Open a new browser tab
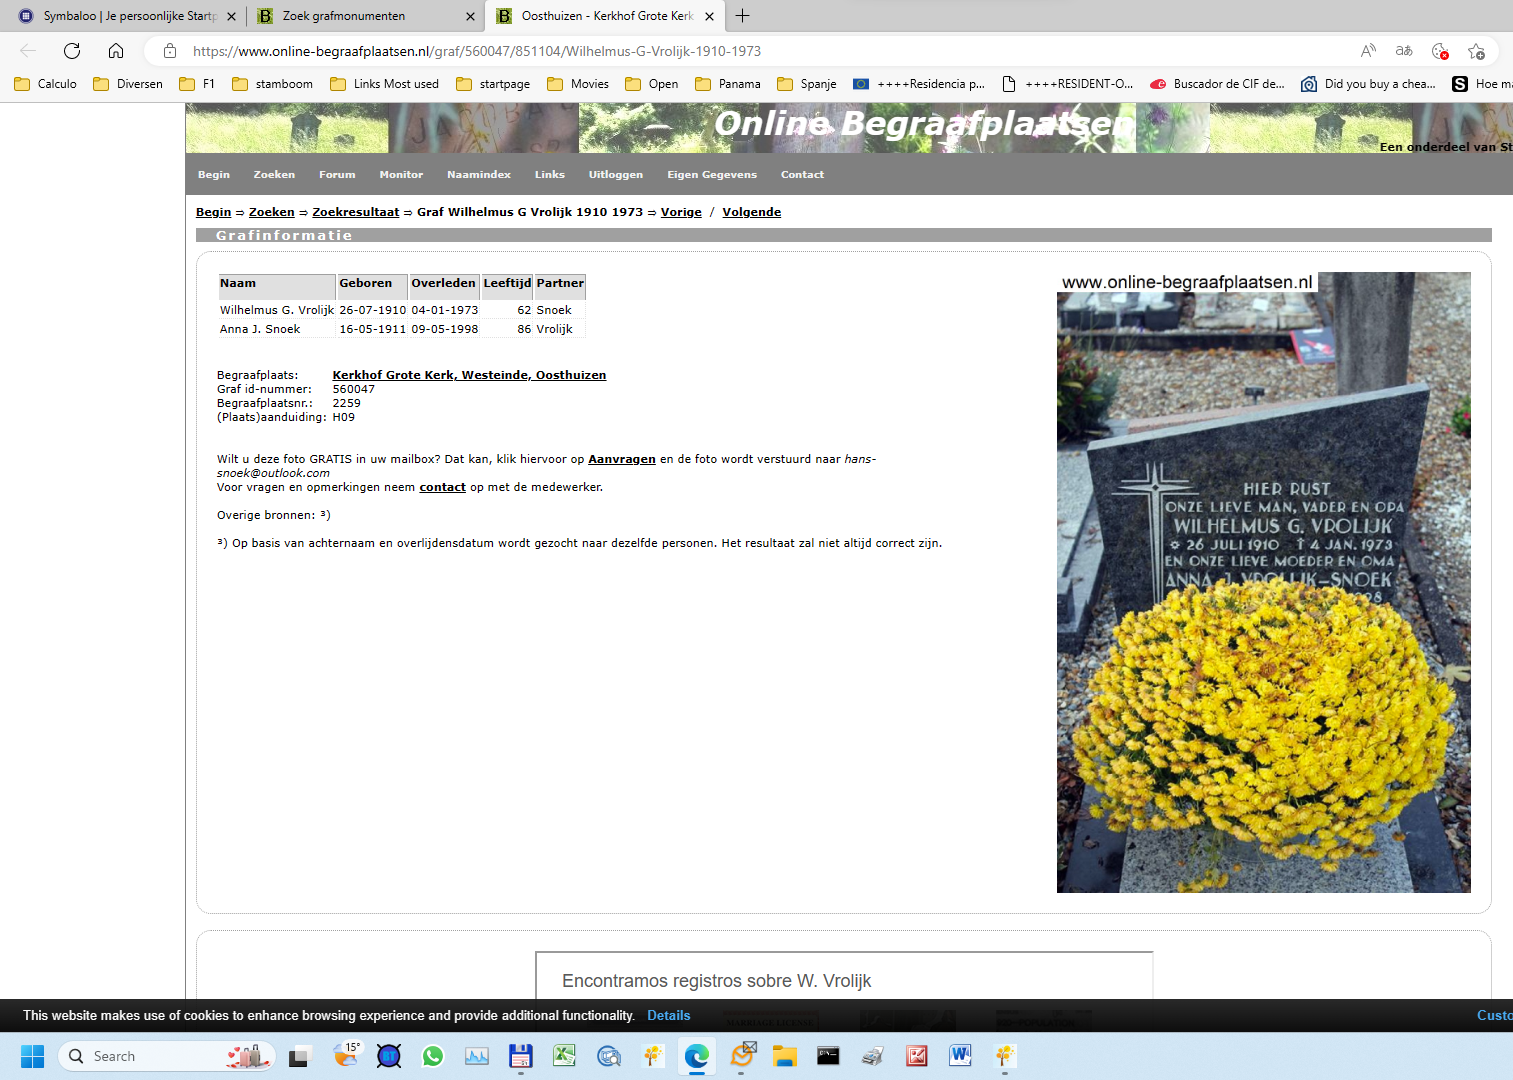This screenshot has width=1513, height=1080. pos(742,16)
